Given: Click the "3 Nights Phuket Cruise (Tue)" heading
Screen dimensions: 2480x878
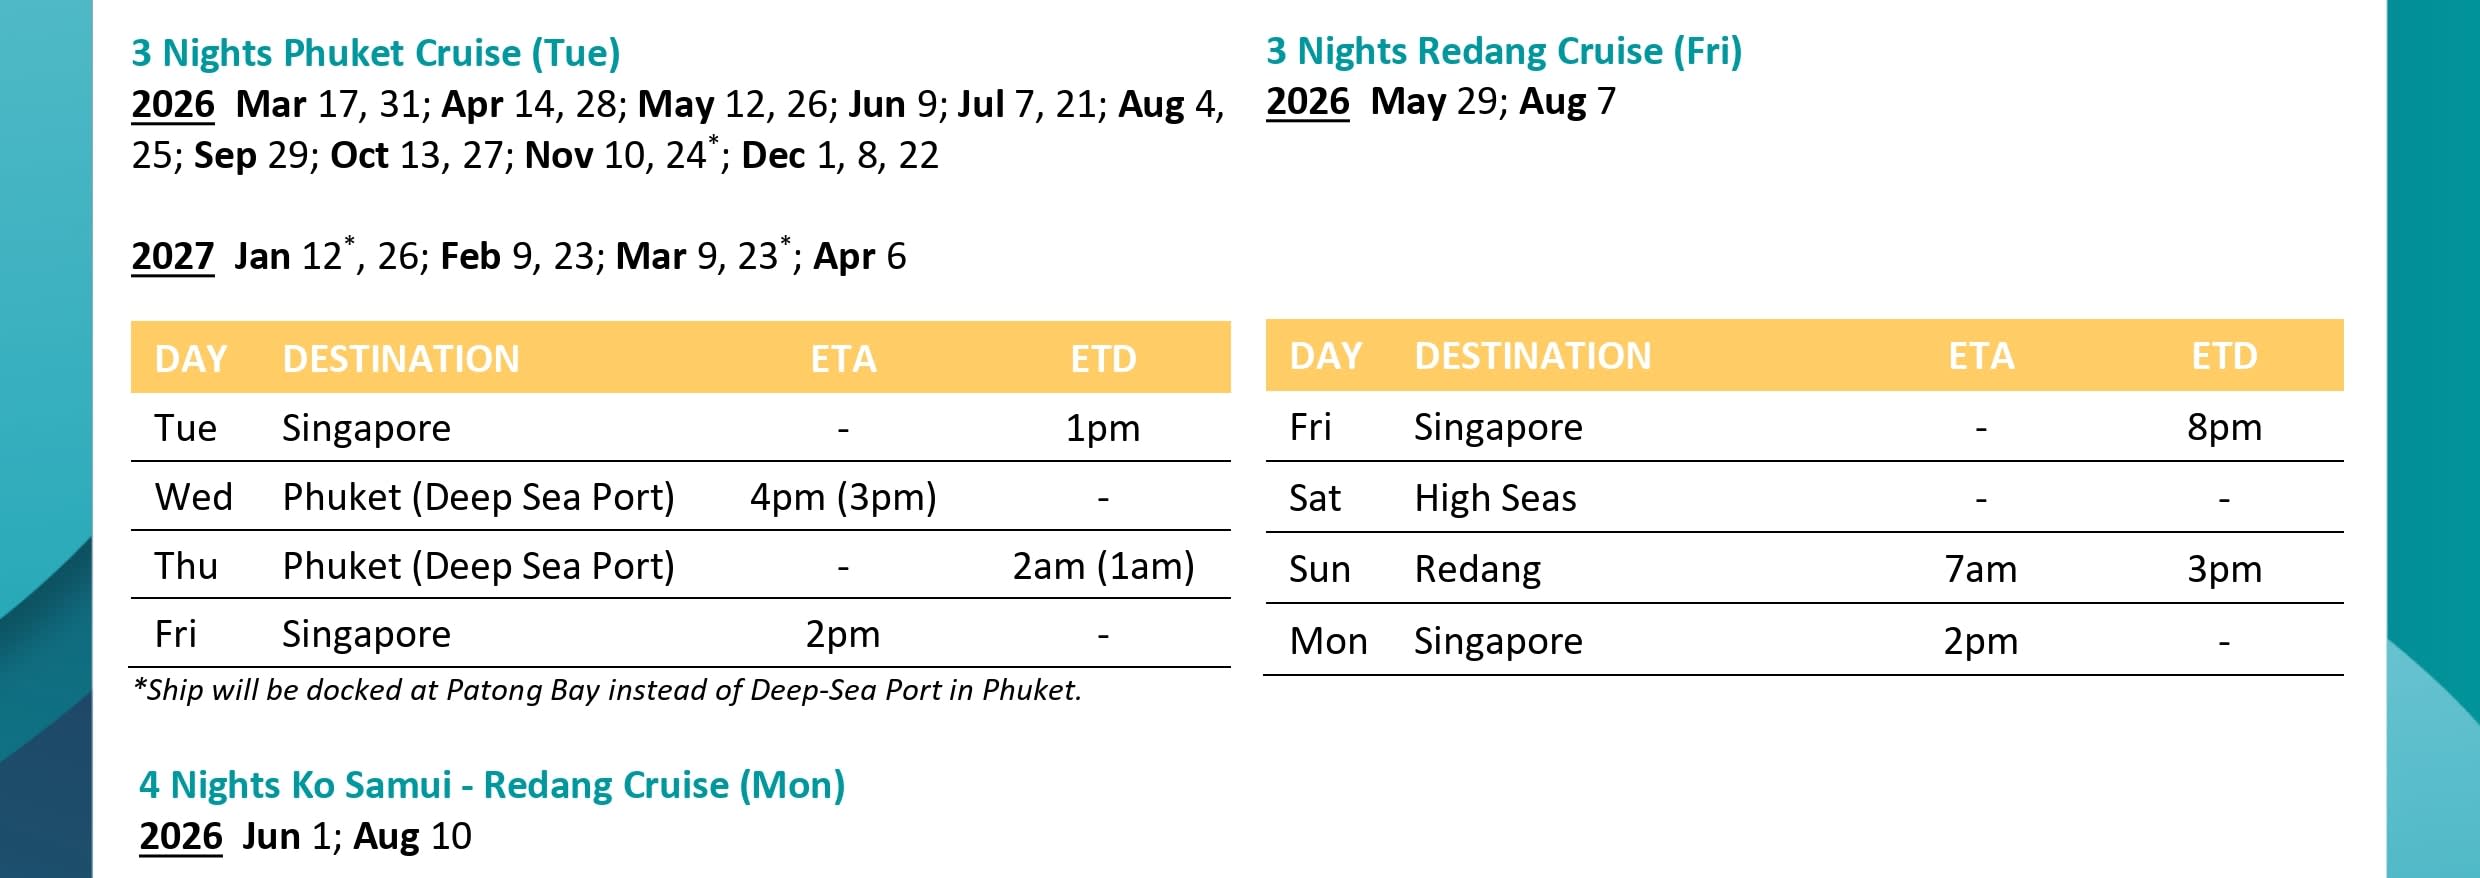Looking at the screenshot, I should click(x=376, y=53).
